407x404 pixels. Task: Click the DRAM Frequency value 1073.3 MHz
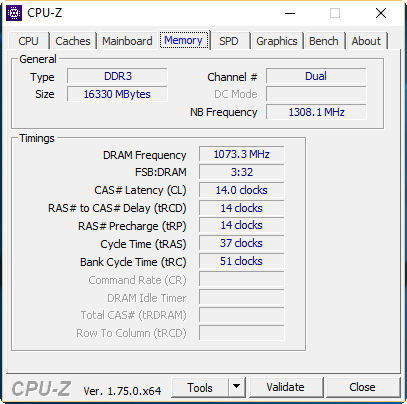click(242, 154)
